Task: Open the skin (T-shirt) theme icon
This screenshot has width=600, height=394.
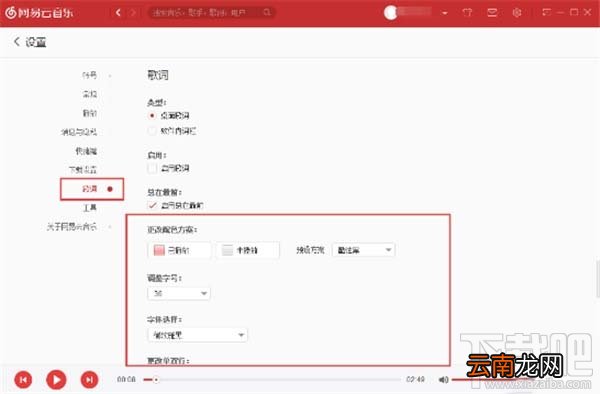Action: point(467,13)
